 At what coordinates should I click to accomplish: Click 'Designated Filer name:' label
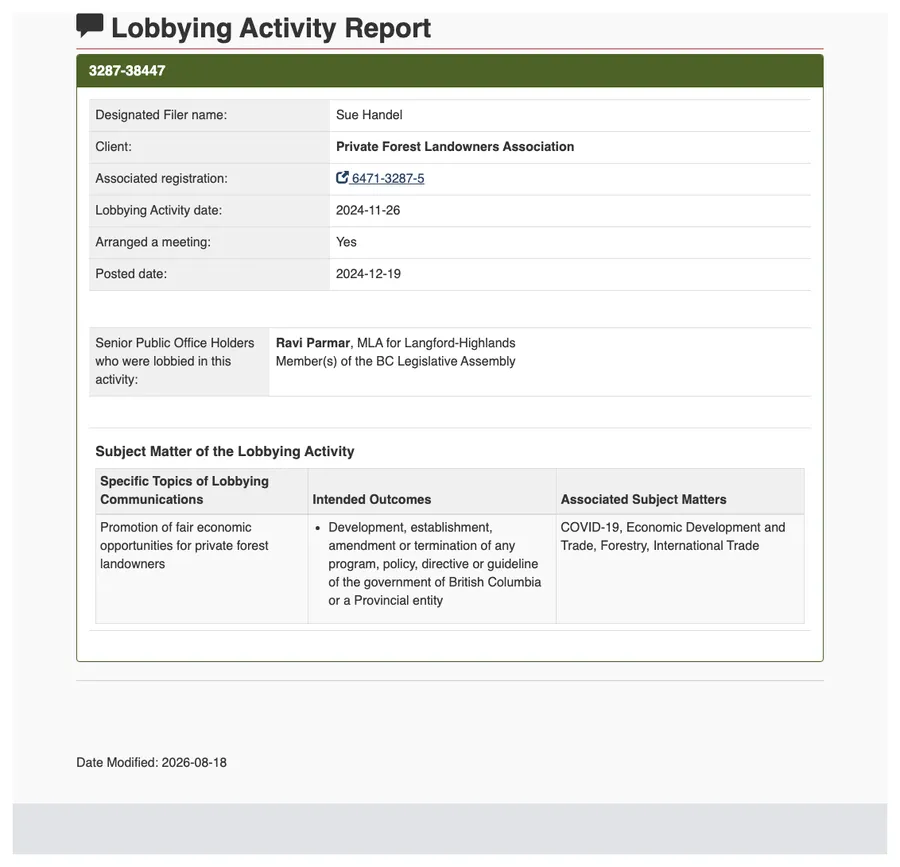point(161,115)
